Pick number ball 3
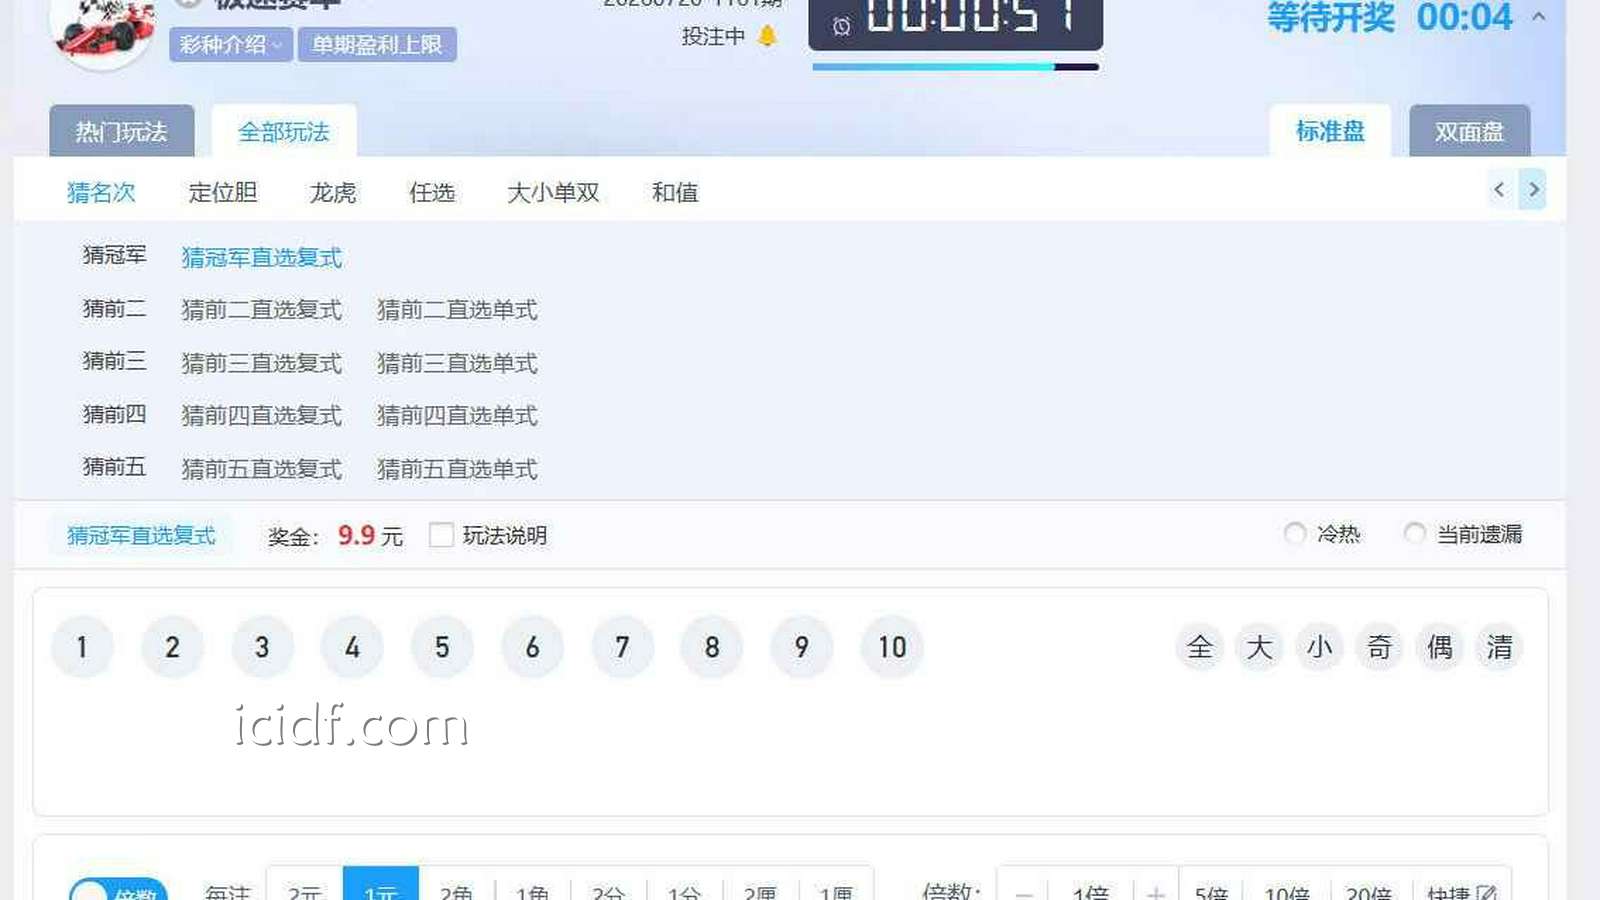This screenshot has width=1600, height=900. (x=262, y=647)
